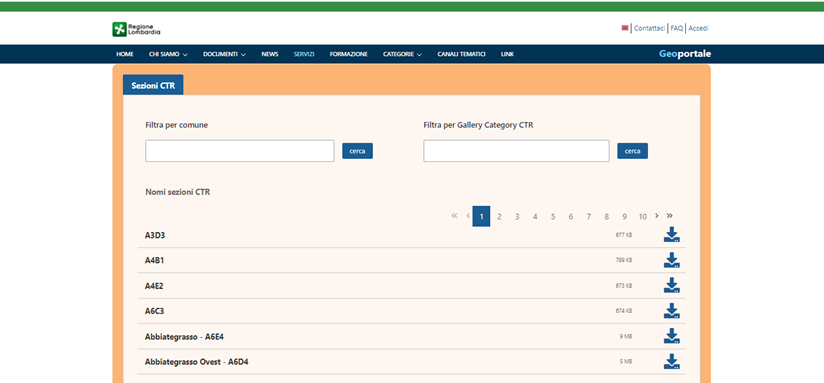824x383 pixels.
Task: Click cerca next to Filtra per comune
Action: click(x=357, y=151)
